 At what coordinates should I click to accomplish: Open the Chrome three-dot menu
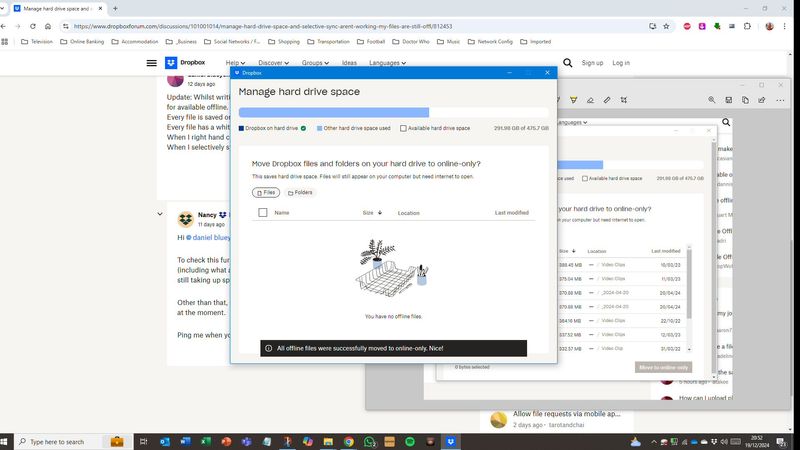click(x=785, y=26)
